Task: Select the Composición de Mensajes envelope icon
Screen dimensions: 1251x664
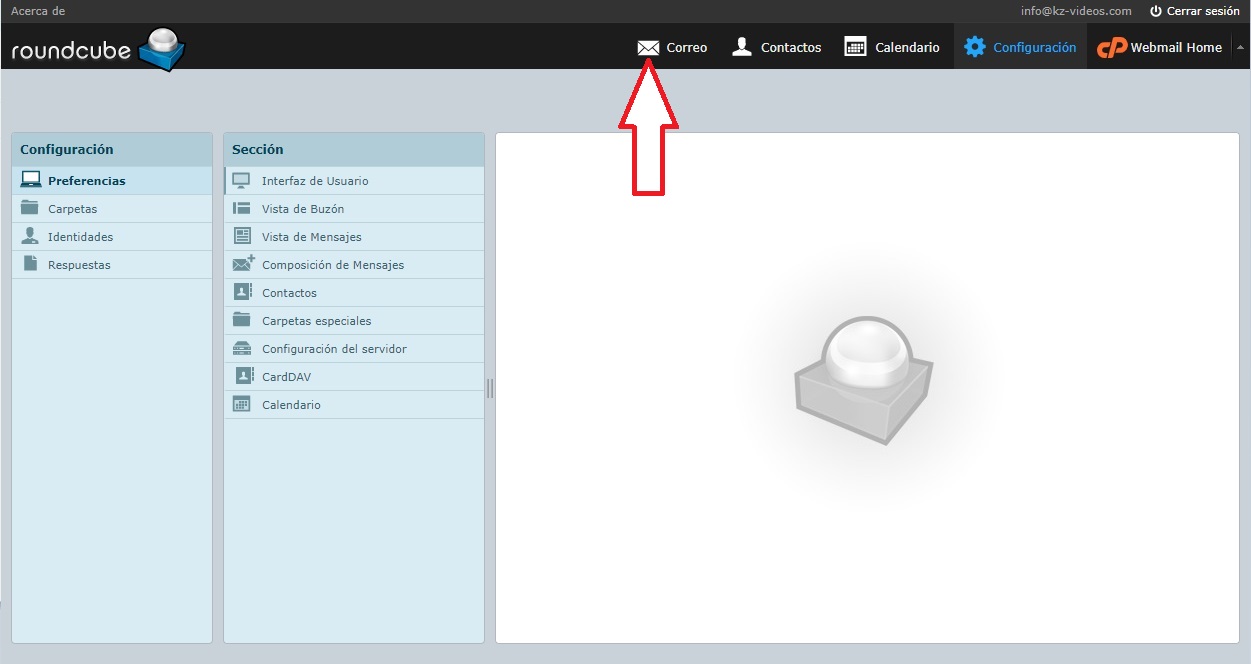Action: pyautogui.click(x=243, y=265)
